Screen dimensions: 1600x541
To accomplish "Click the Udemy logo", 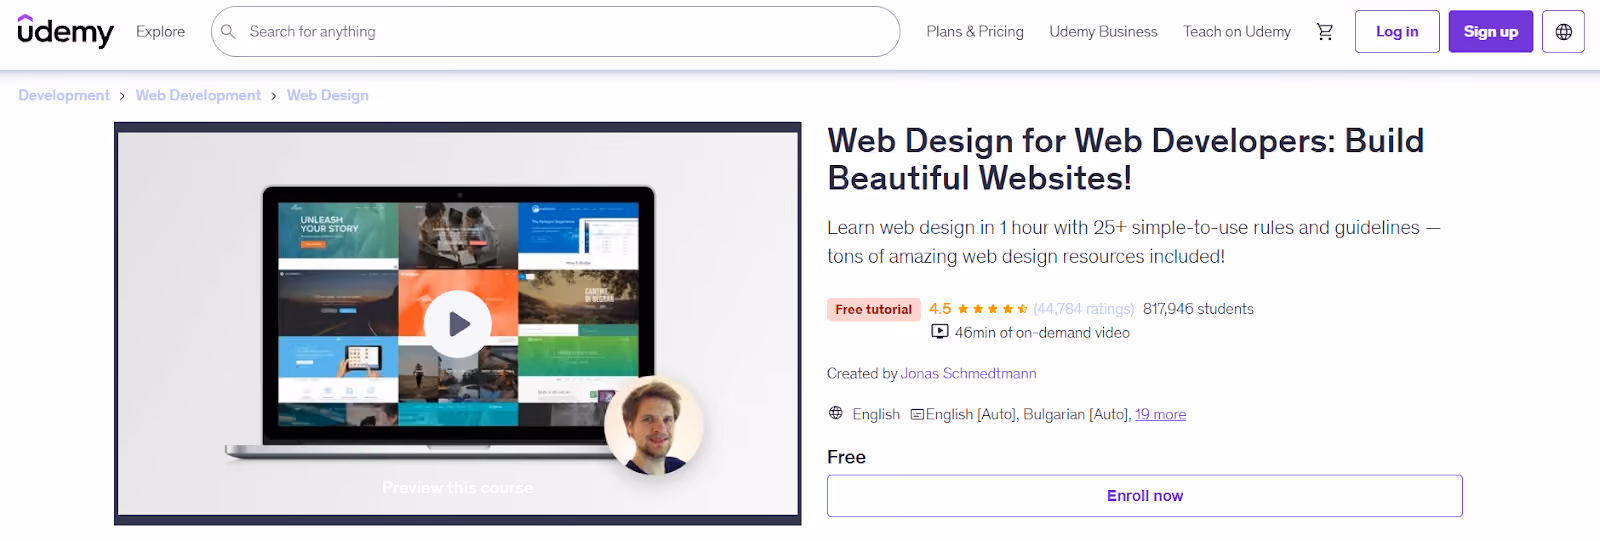I will click(x=66, y=31).
